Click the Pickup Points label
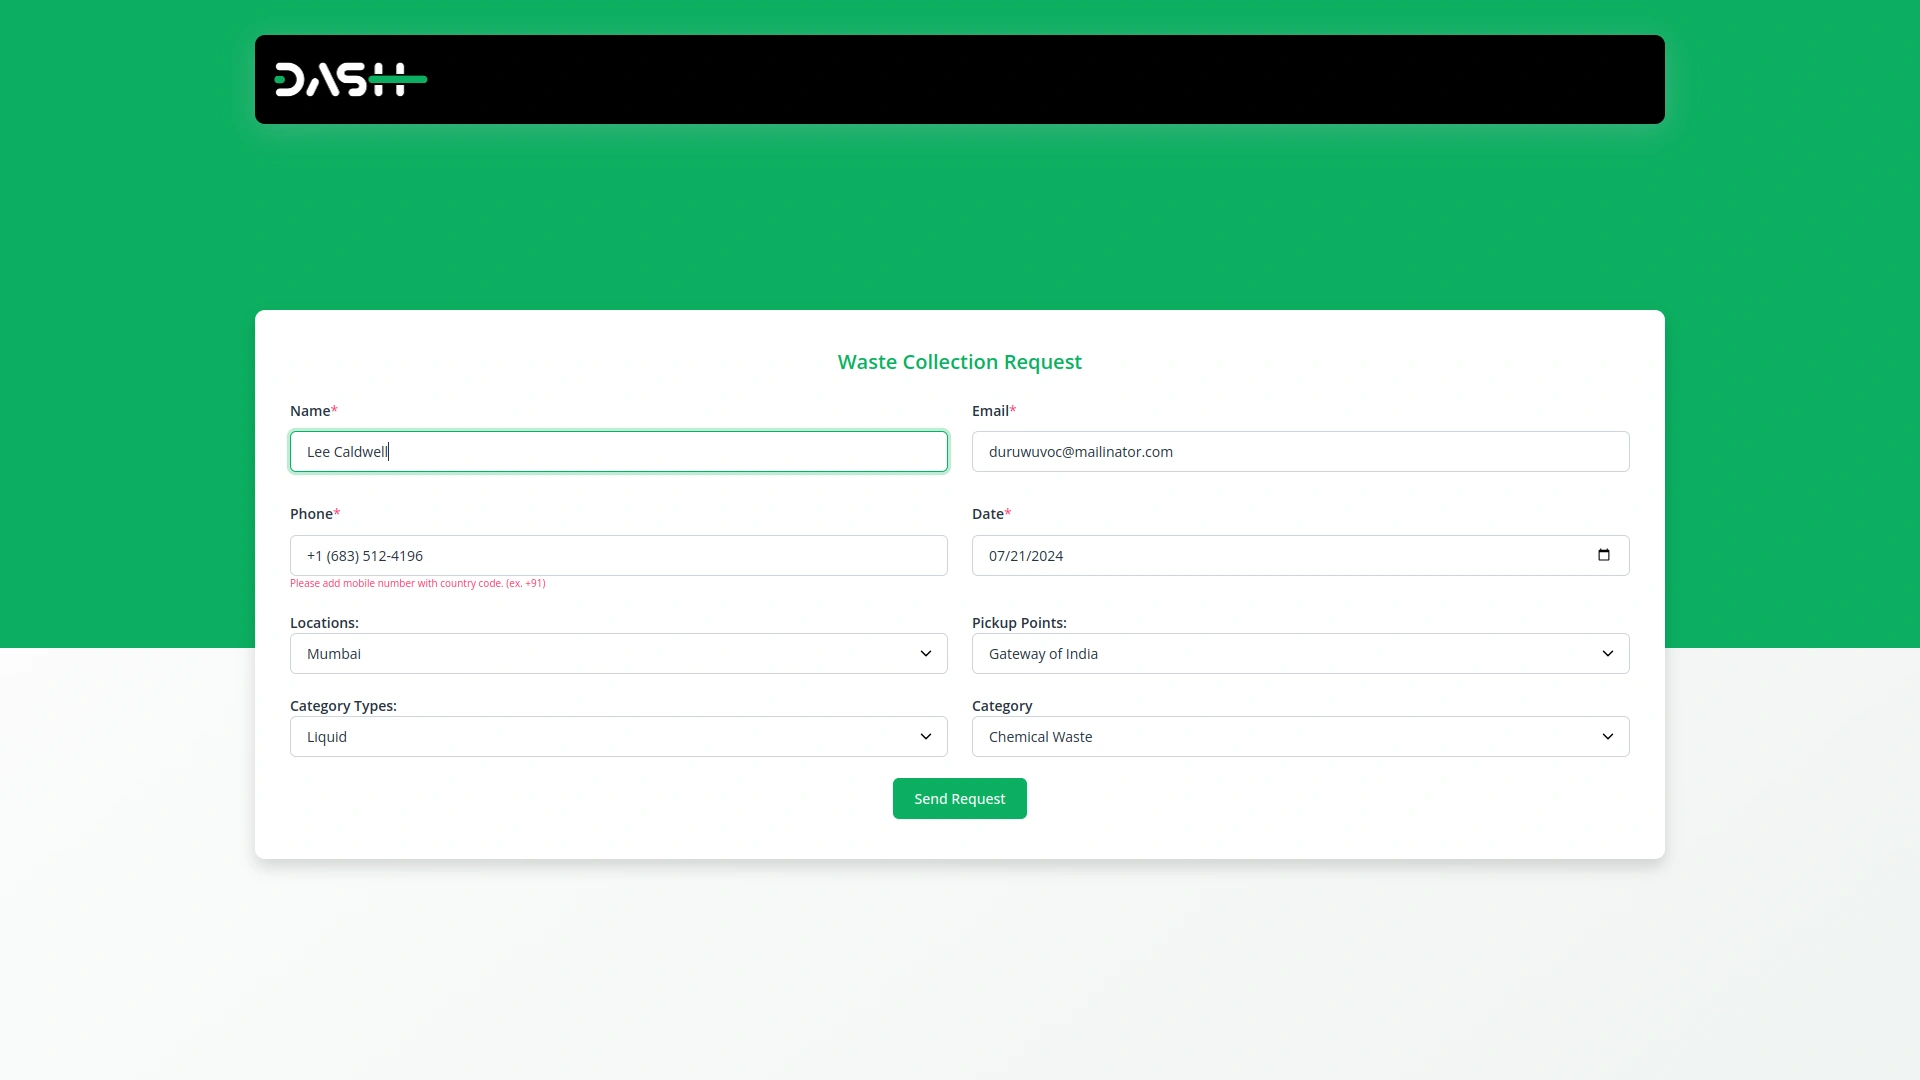 pyautogui.click(x=1018, y=623)
